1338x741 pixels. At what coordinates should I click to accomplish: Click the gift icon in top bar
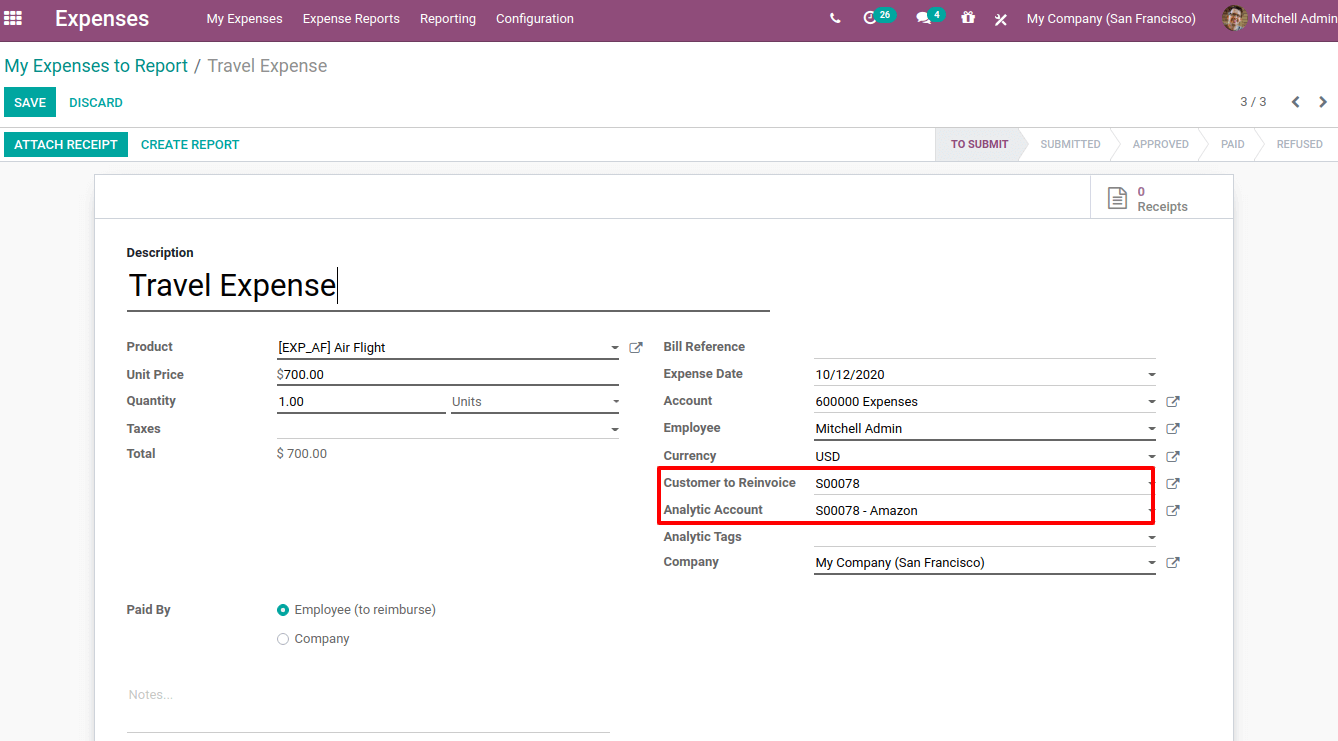click(x=967, y=18)
